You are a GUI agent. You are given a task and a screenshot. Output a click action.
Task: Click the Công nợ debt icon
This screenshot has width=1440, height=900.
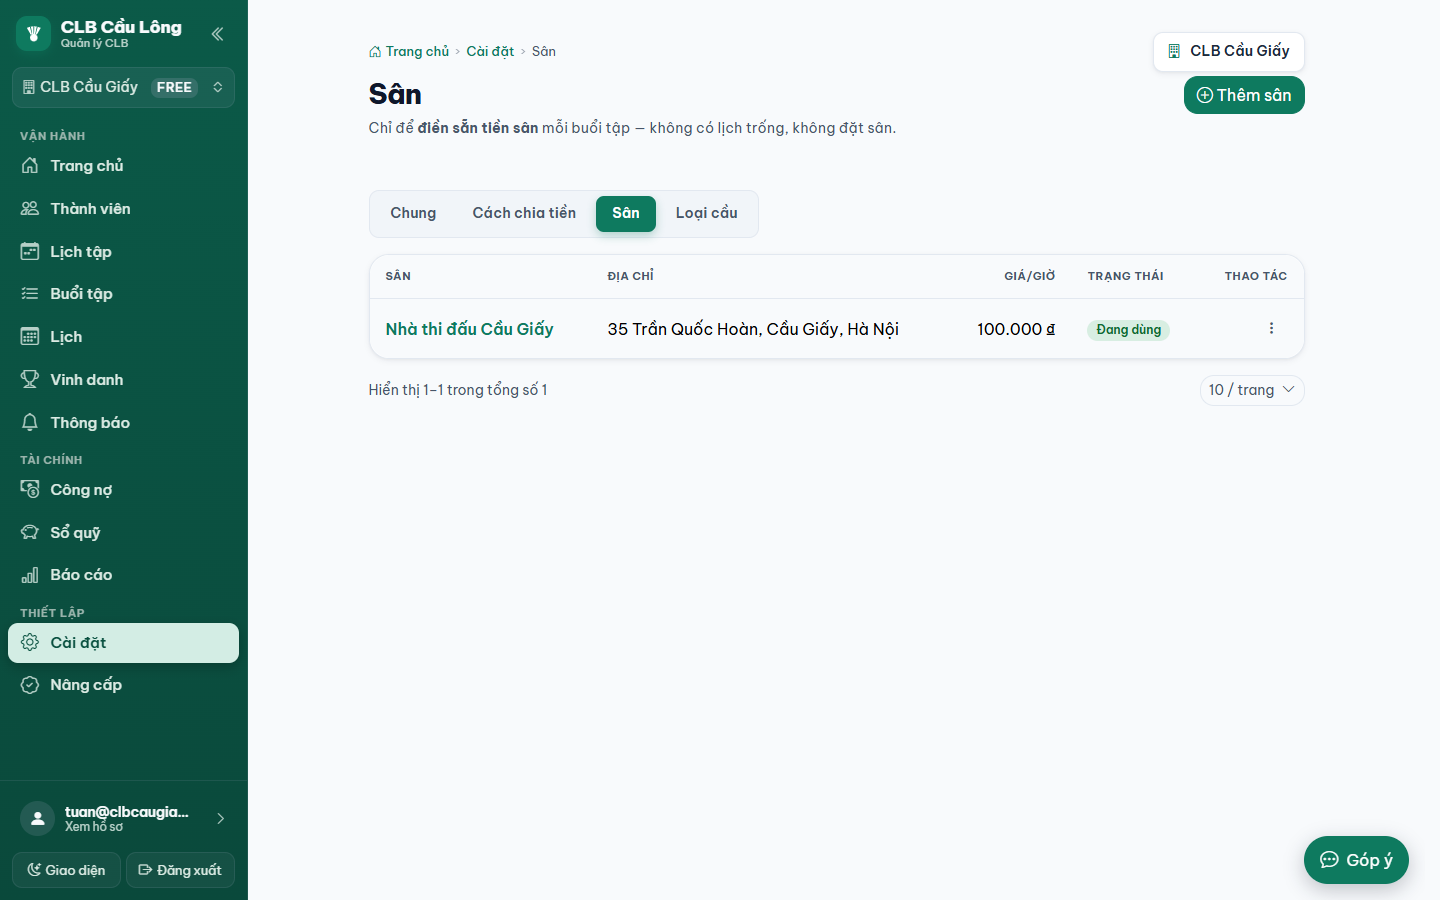pyautogui.click(x=30, y=490)
